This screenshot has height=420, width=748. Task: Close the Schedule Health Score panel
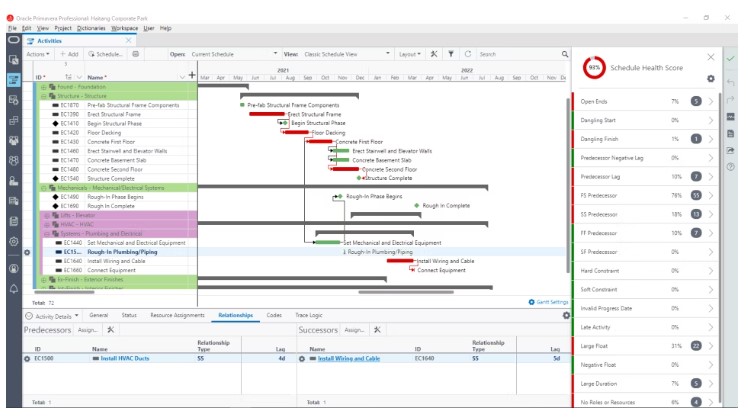pyautogui.click(x=711, y=57)
